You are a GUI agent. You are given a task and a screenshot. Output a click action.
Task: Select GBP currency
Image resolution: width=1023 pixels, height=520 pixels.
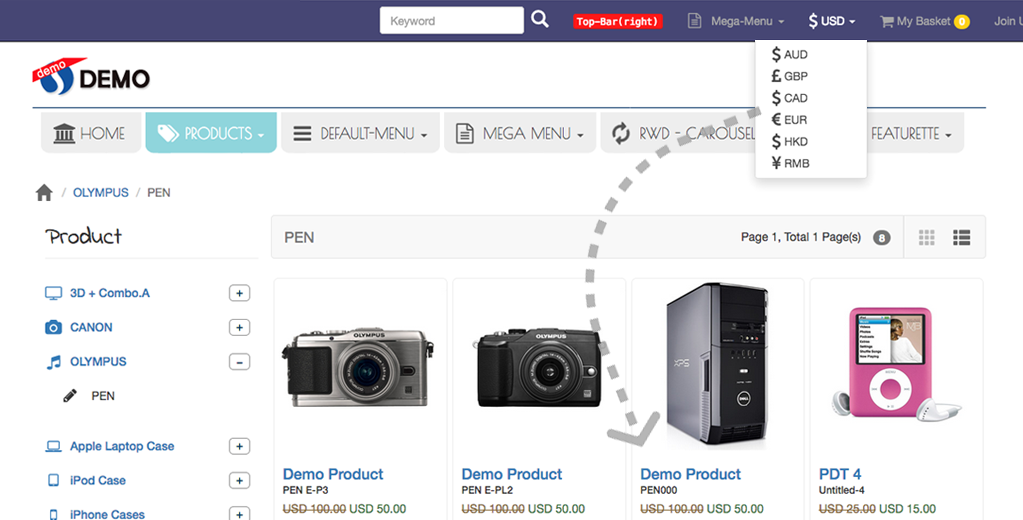[789, 76]
